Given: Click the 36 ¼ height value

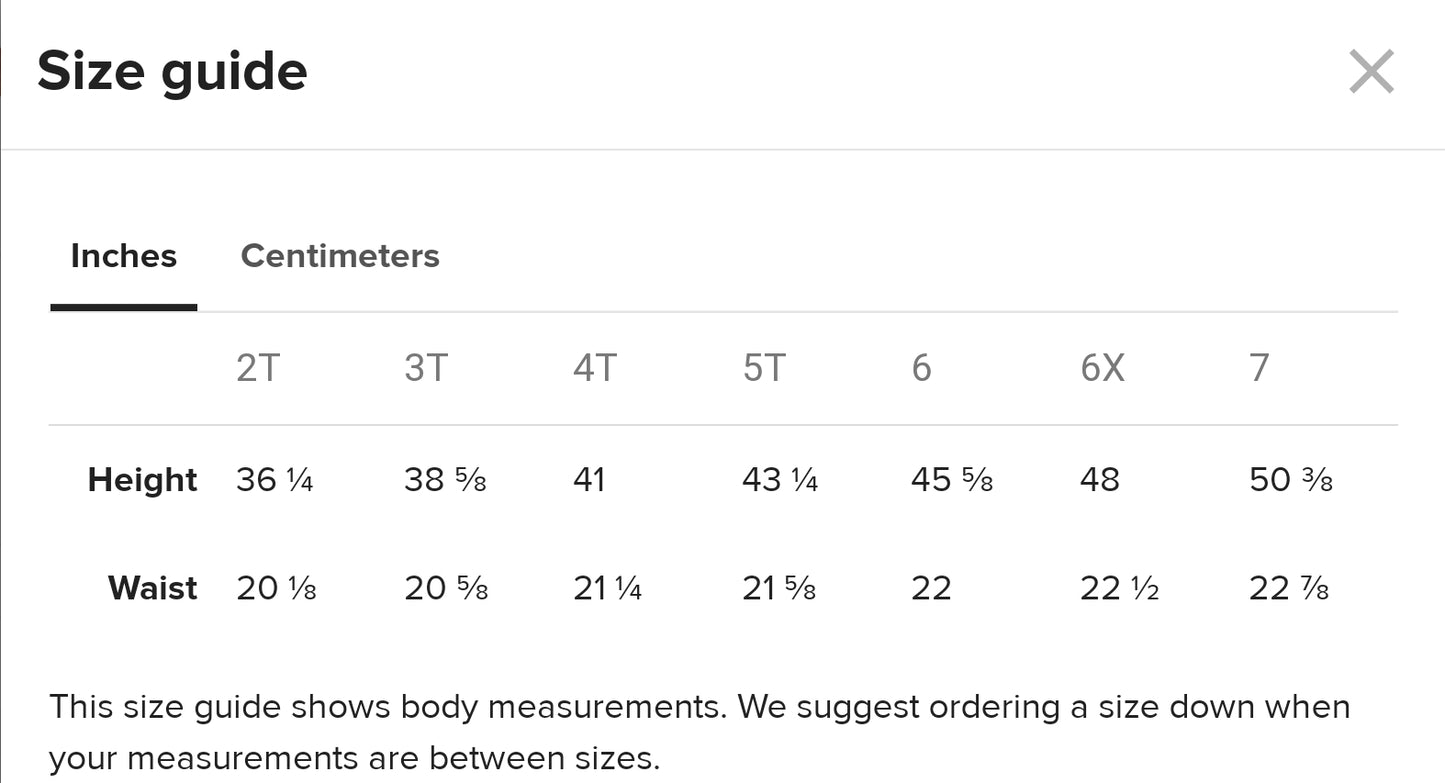Looking at the screenshot, I should point(275,480).
